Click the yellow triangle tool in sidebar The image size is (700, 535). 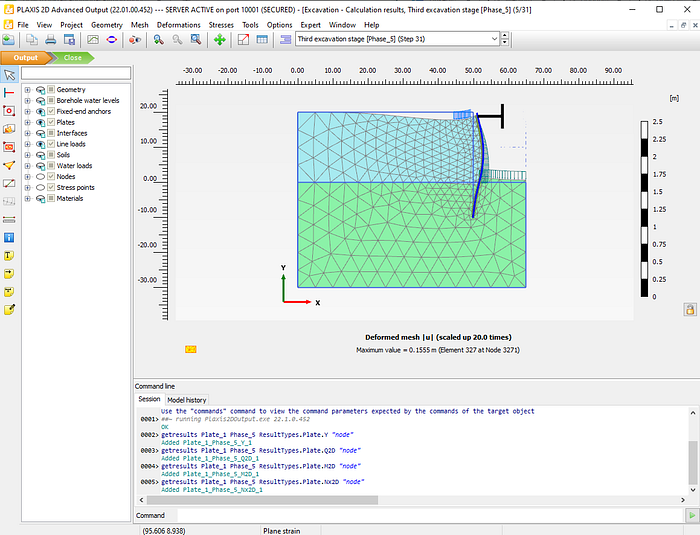[9, 165]
